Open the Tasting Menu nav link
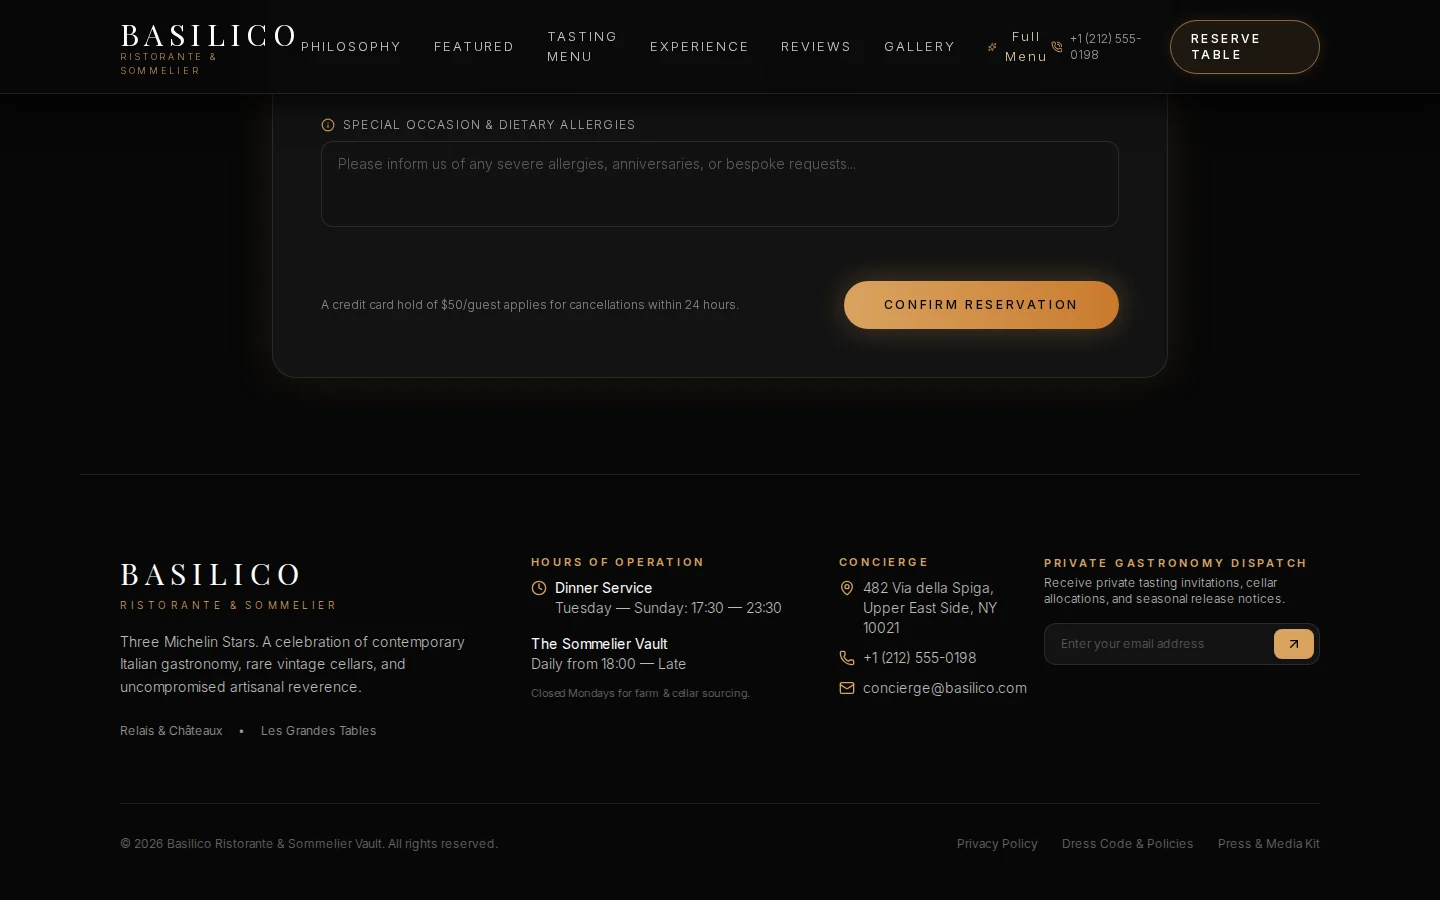 pyautogui.click(x=582, y=47)
